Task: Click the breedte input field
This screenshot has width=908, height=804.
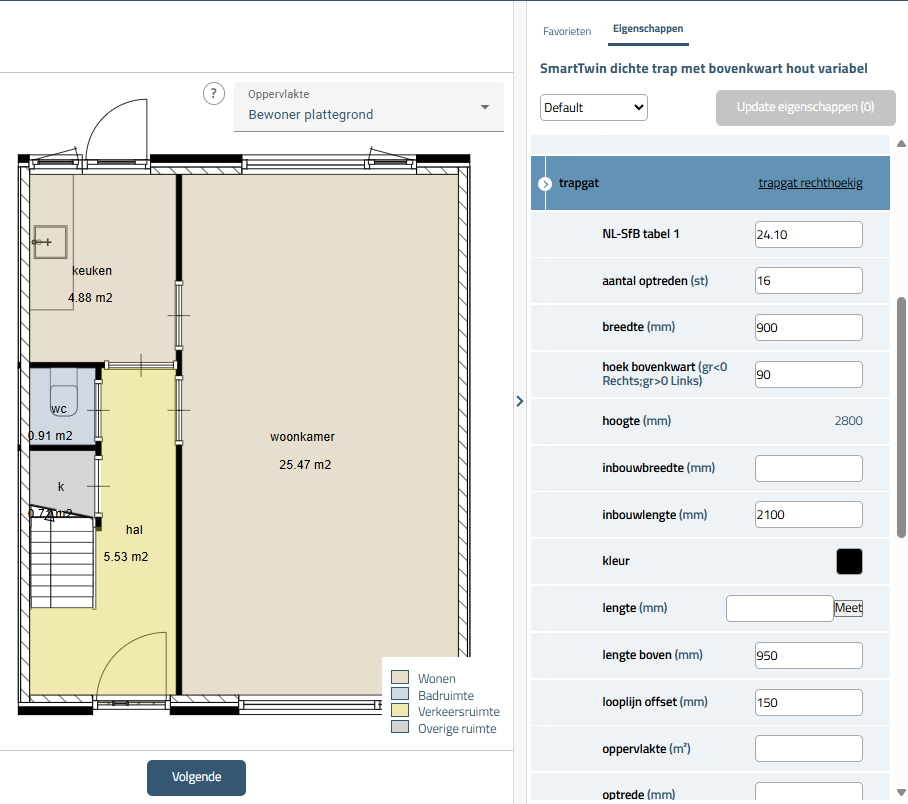Action: pyautogui.click(x=808, y=328)
